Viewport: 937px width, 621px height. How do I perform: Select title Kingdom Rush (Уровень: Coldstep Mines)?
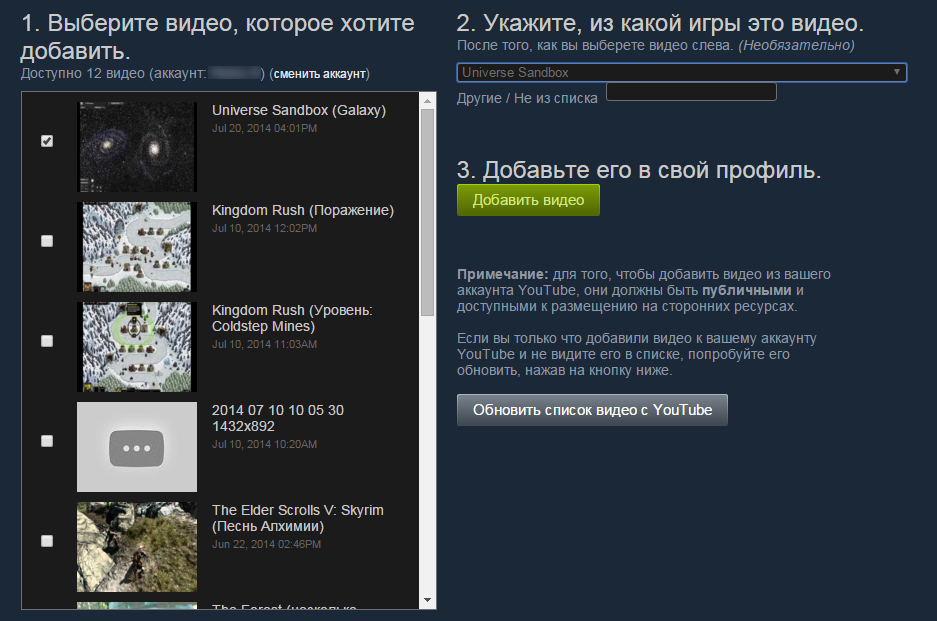(292, 318)
